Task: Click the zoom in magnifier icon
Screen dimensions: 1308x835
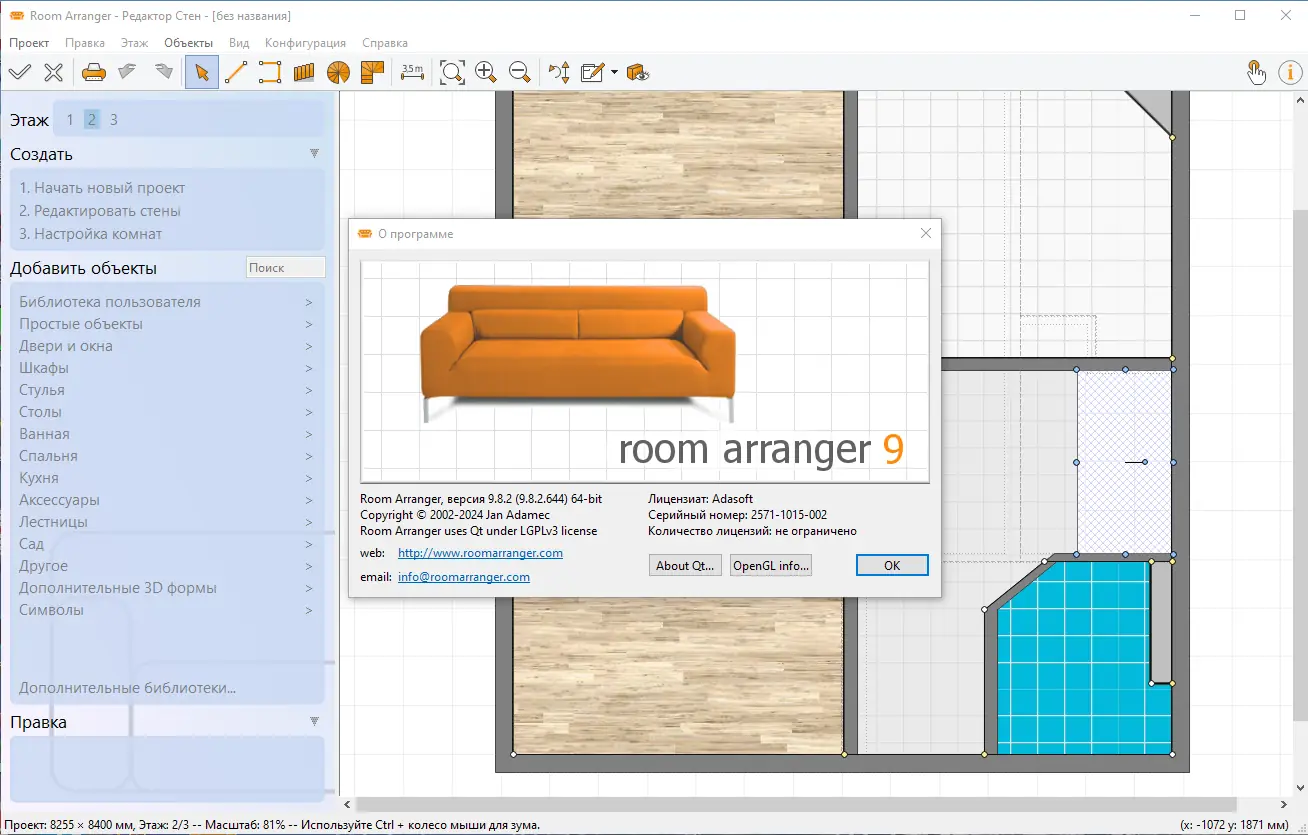Action: click(x=486, y=72)
